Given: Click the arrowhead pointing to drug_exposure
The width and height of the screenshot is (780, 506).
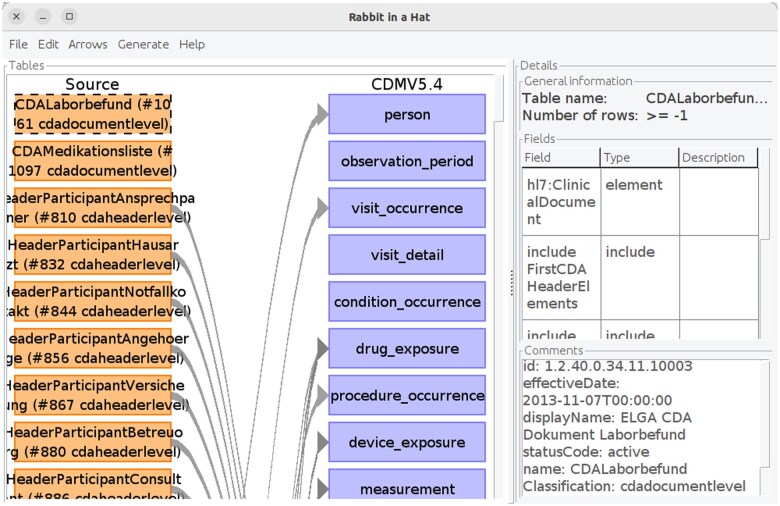Looking at the screenshot, I should click(x=322, y=348).
